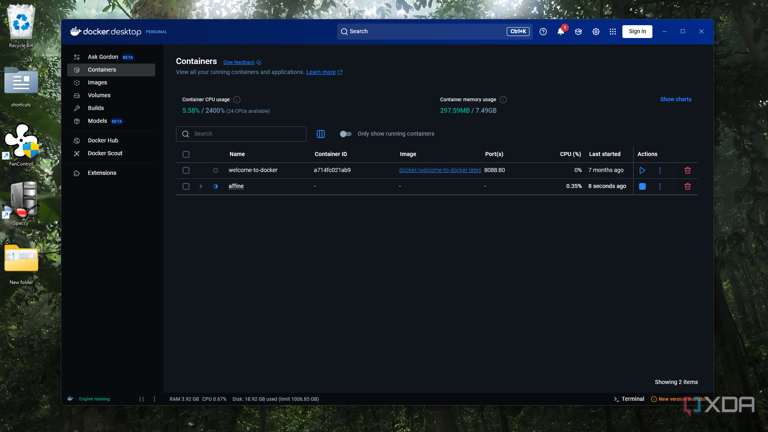This screenshot has width=768, height=432.
Task: Click Show charts
Action: [675, 99]
